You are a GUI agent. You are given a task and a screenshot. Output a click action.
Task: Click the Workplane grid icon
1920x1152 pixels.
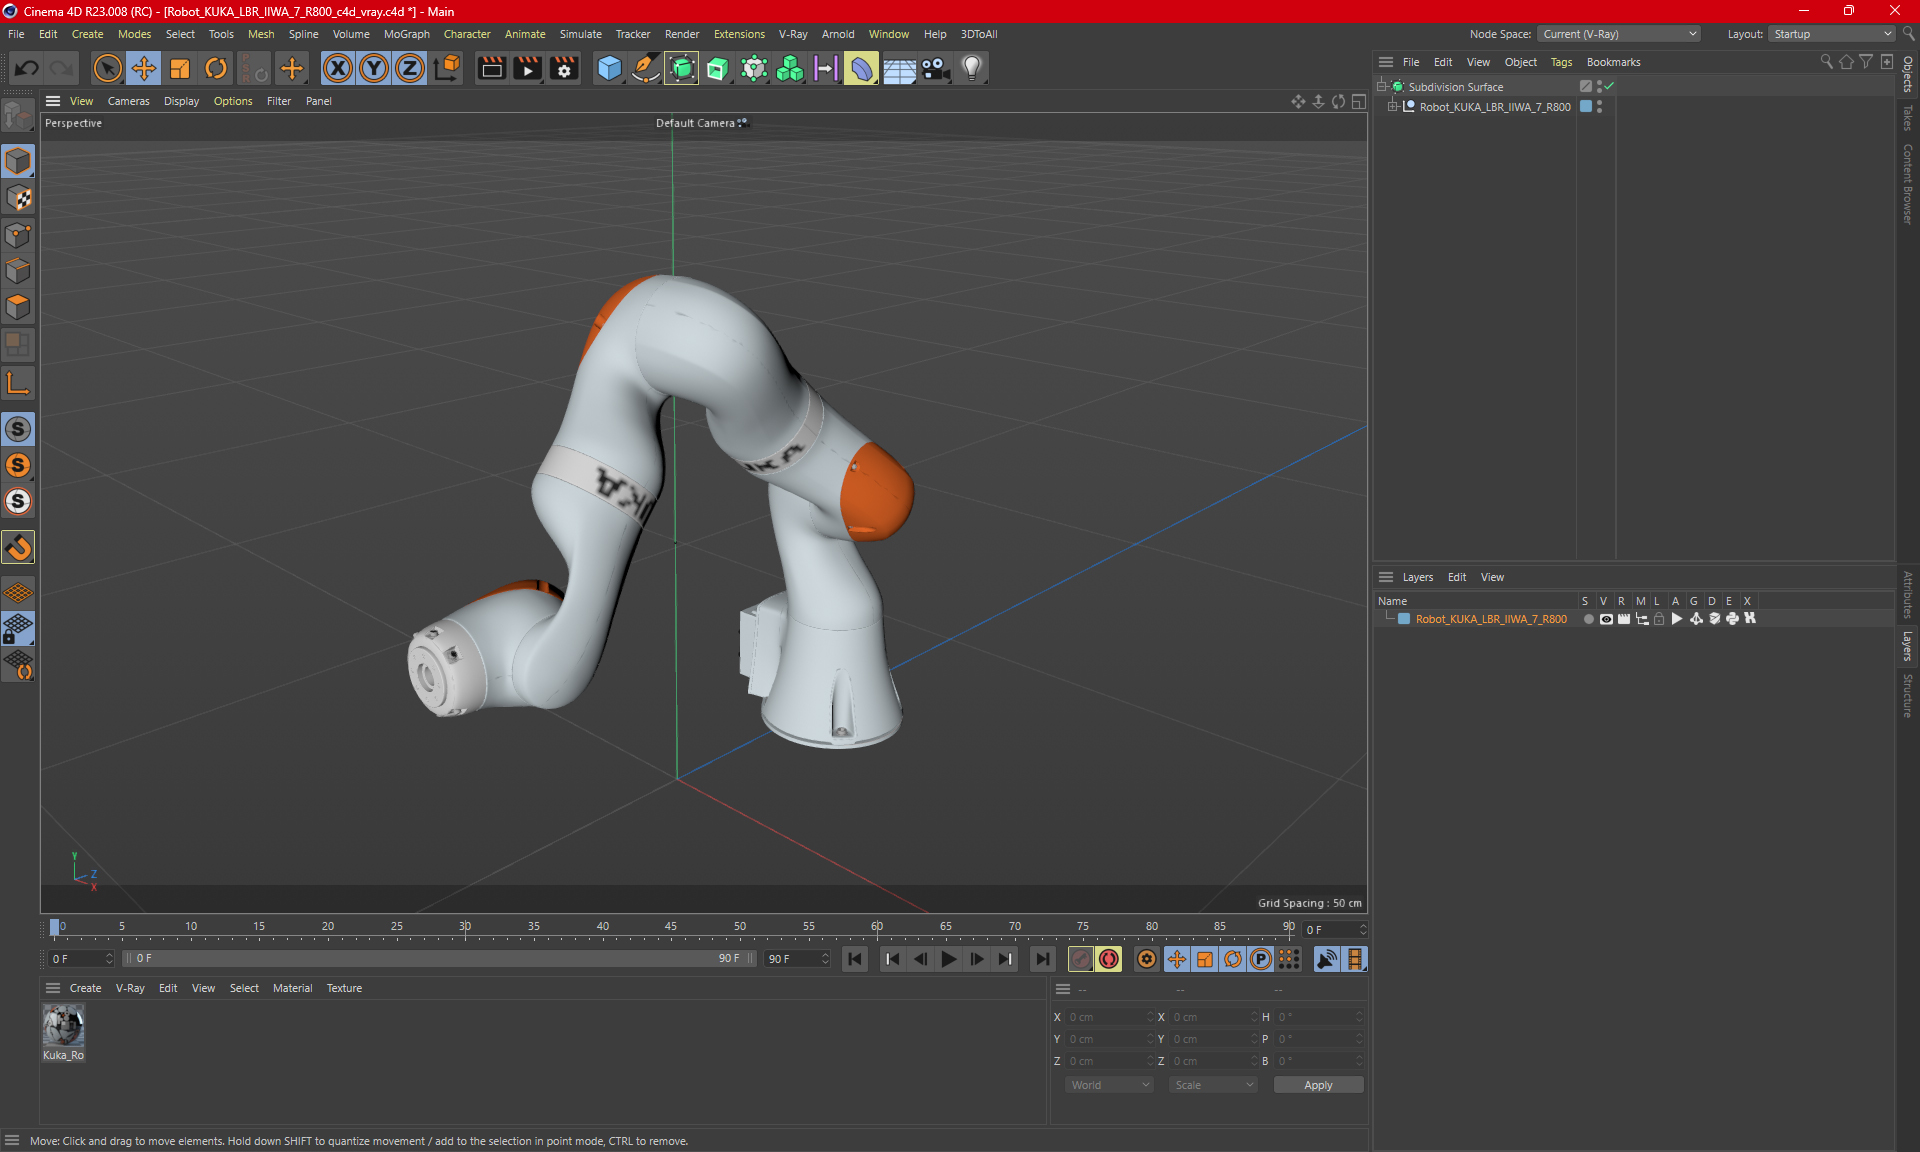pos(18,592)
